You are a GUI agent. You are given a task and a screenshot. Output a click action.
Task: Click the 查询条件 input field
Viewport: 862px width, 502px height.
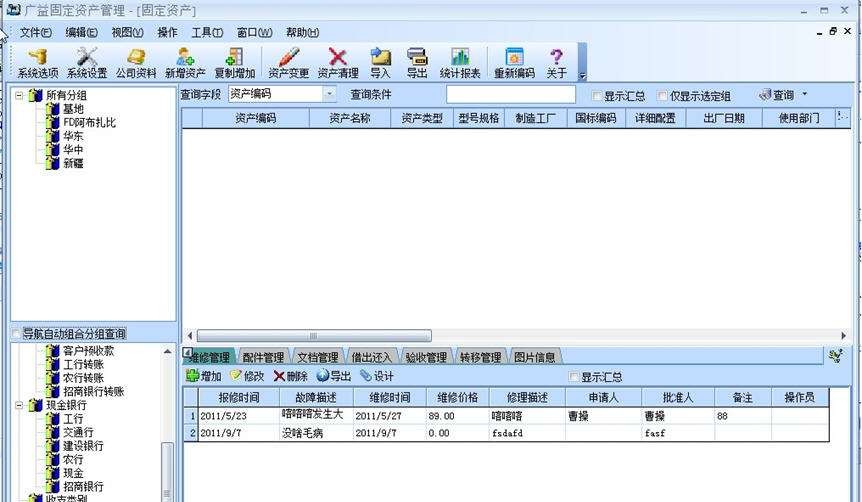click(511, 95)
